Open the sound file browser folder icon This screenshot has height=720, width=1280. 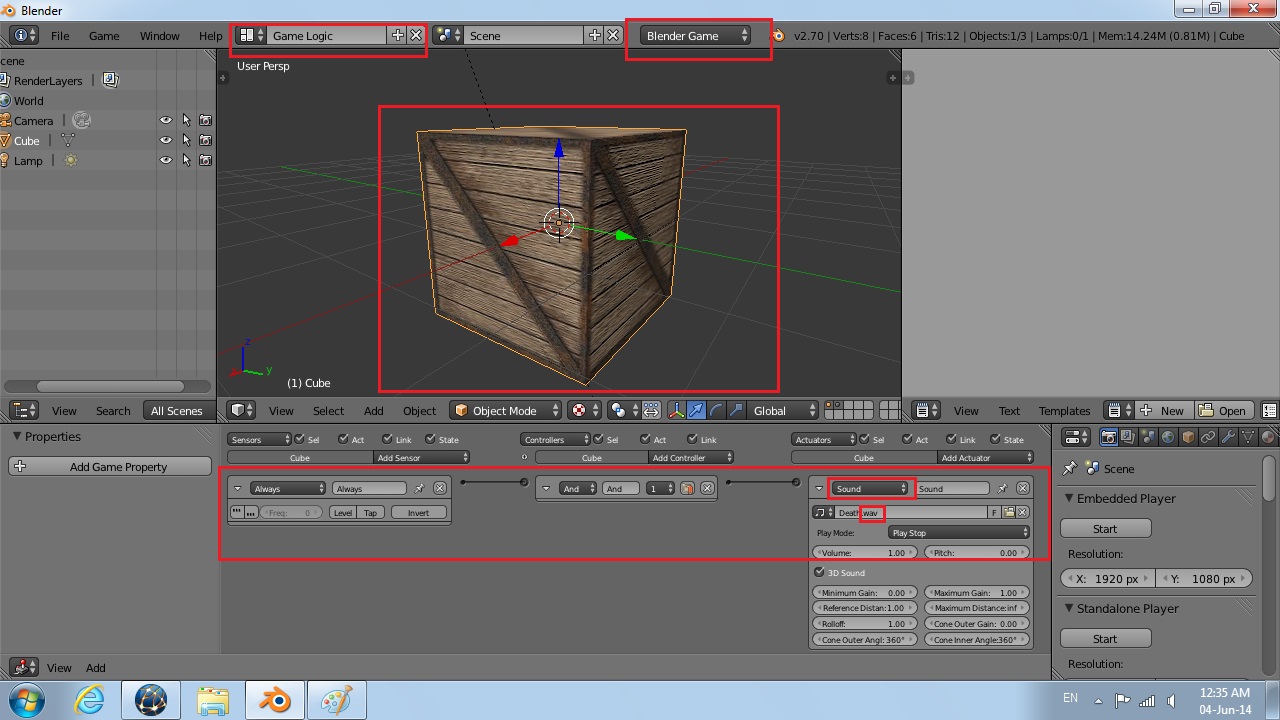coord(1009,512)
